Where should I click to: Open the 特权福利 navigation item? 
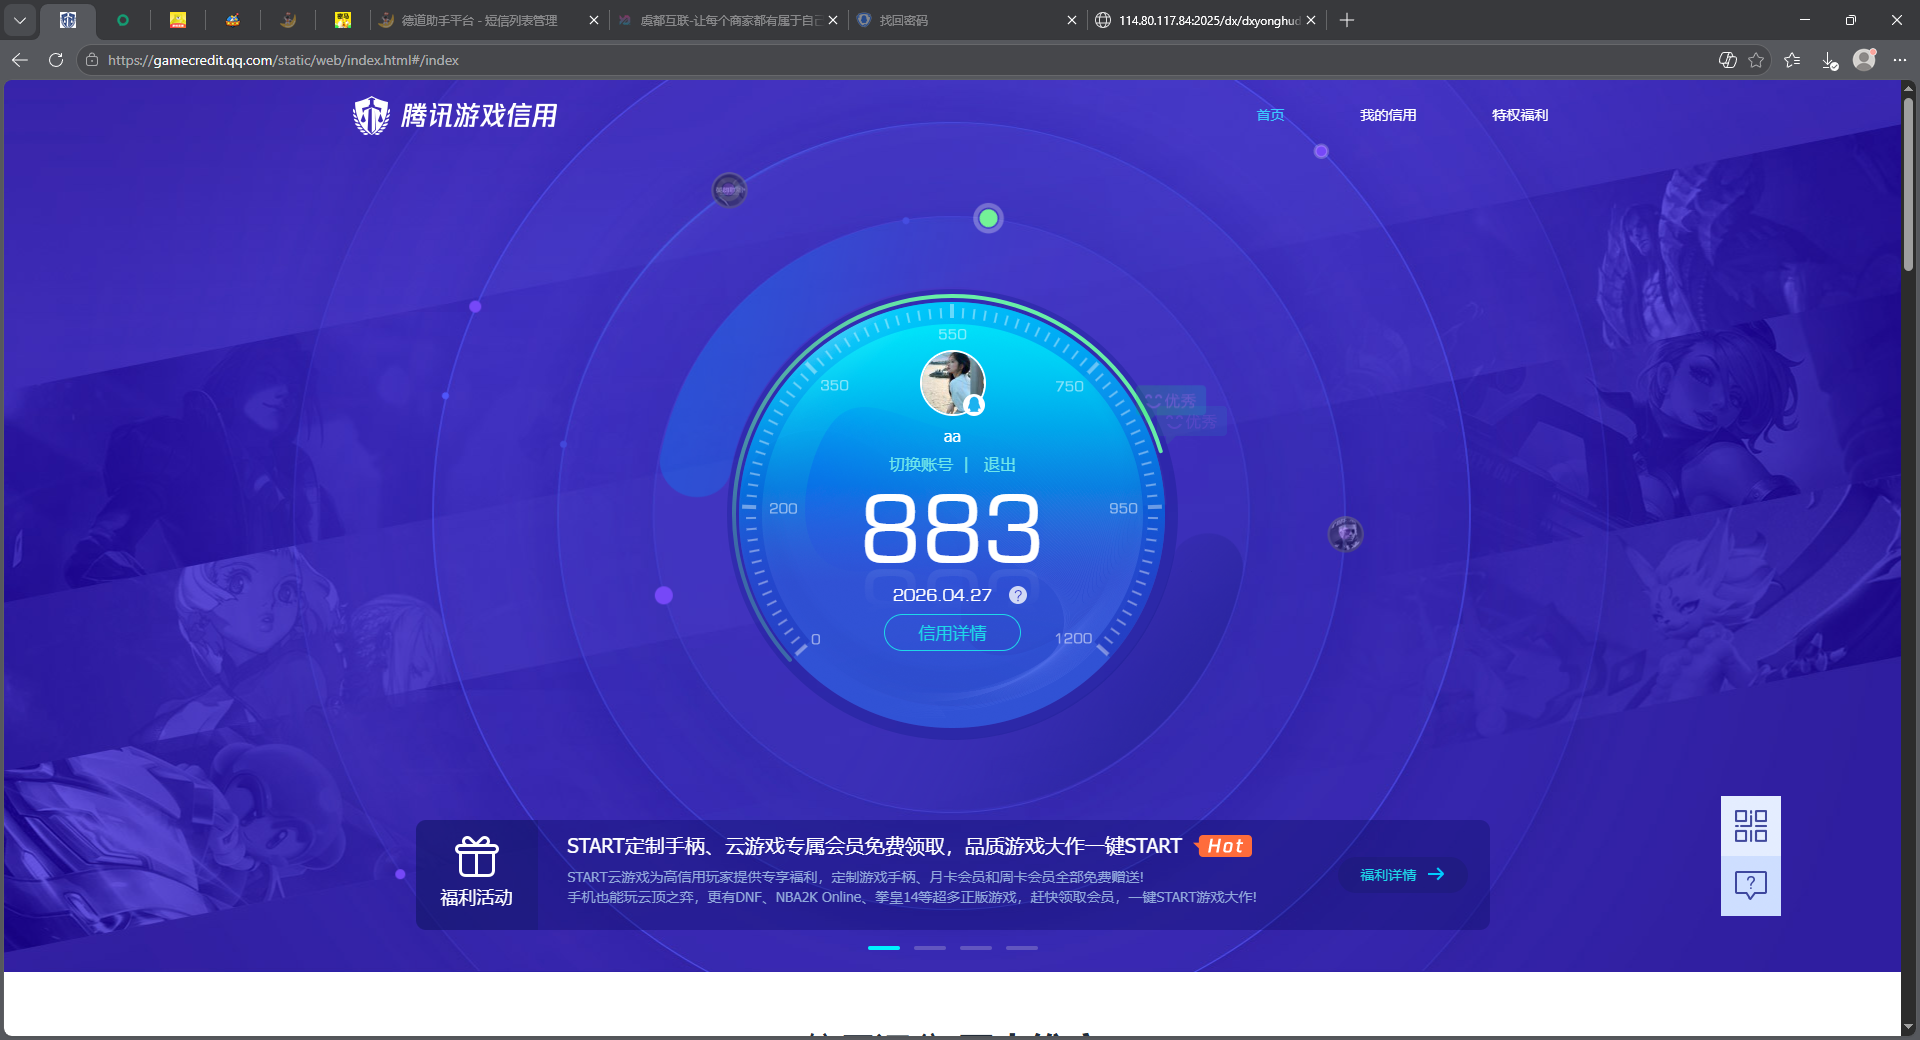click(1519, 115)
